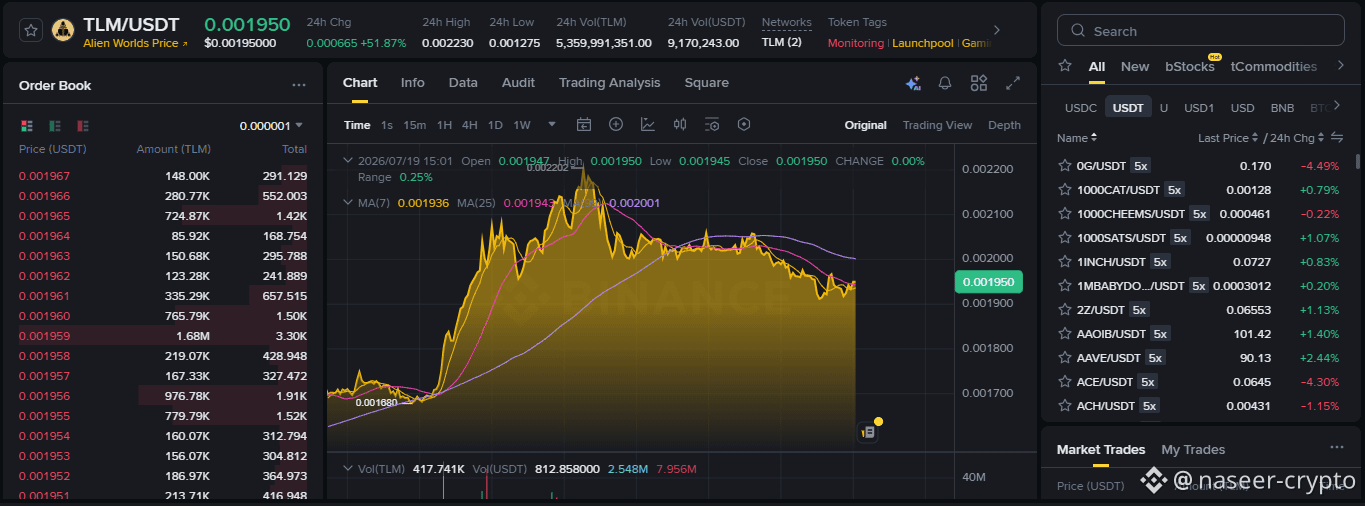Open the price alert bell icon
The width and height of the screenshot is (1365, 506).
click(945, 83)
